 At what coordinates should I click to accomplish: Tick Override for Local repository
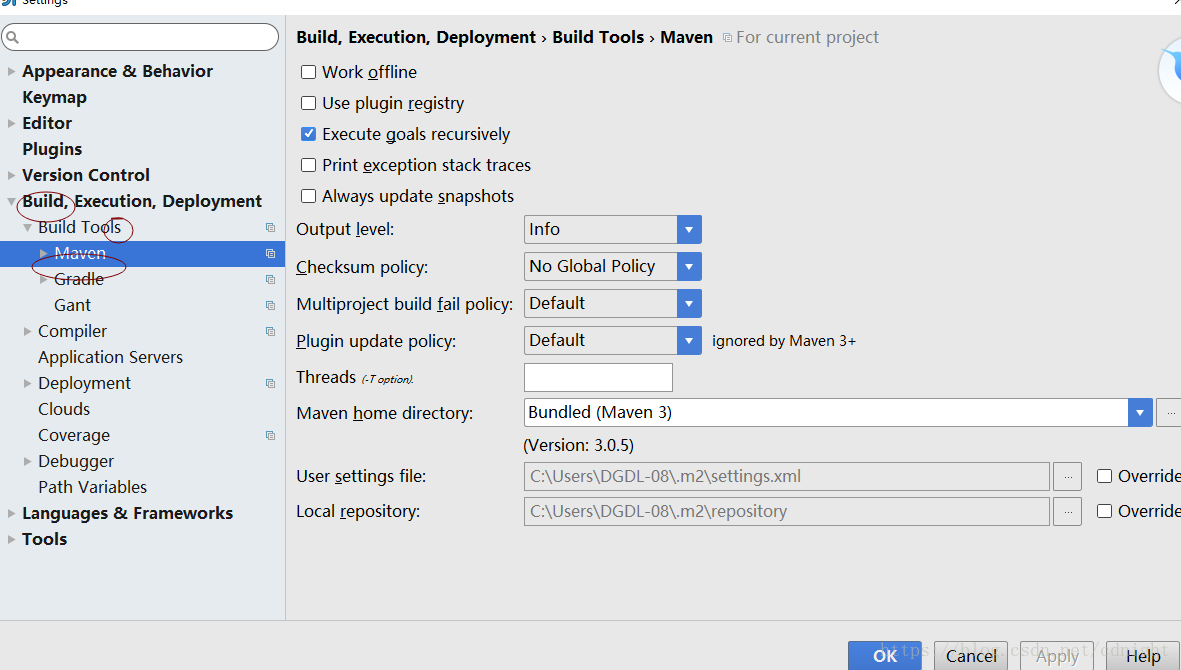(1104, 511)
